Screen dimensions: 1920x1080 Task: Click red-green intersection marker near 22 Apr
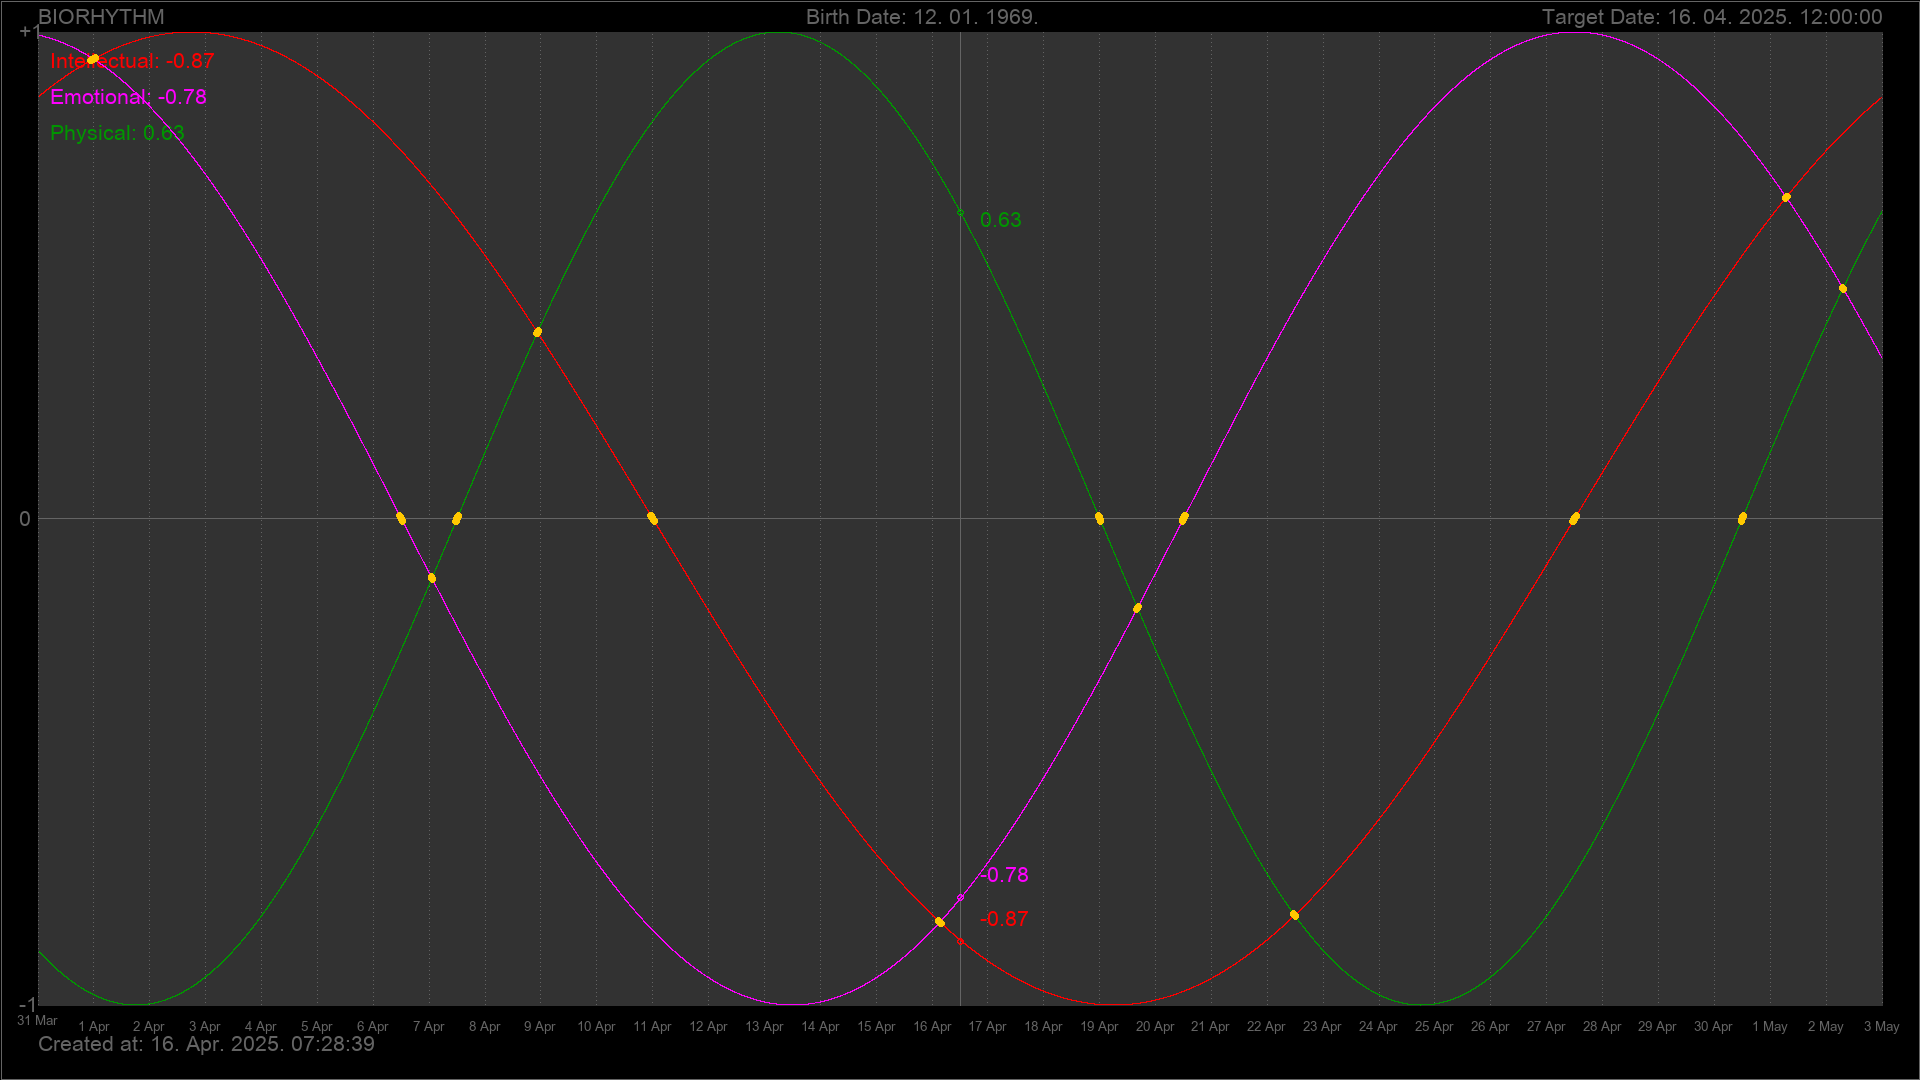[x=1294, y=915]
